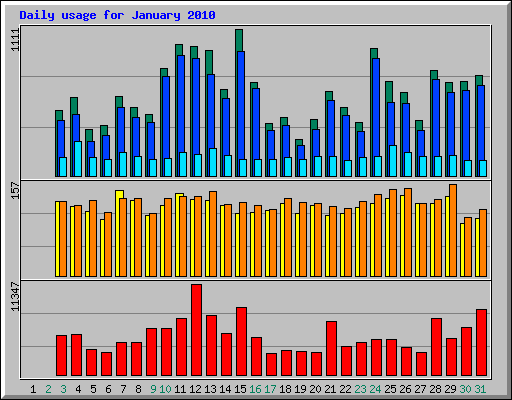Image resolution: width=512 pixels, height=400 pixels.
Task: Click day label 20 on the x-axis
Action: coord(315,389)
